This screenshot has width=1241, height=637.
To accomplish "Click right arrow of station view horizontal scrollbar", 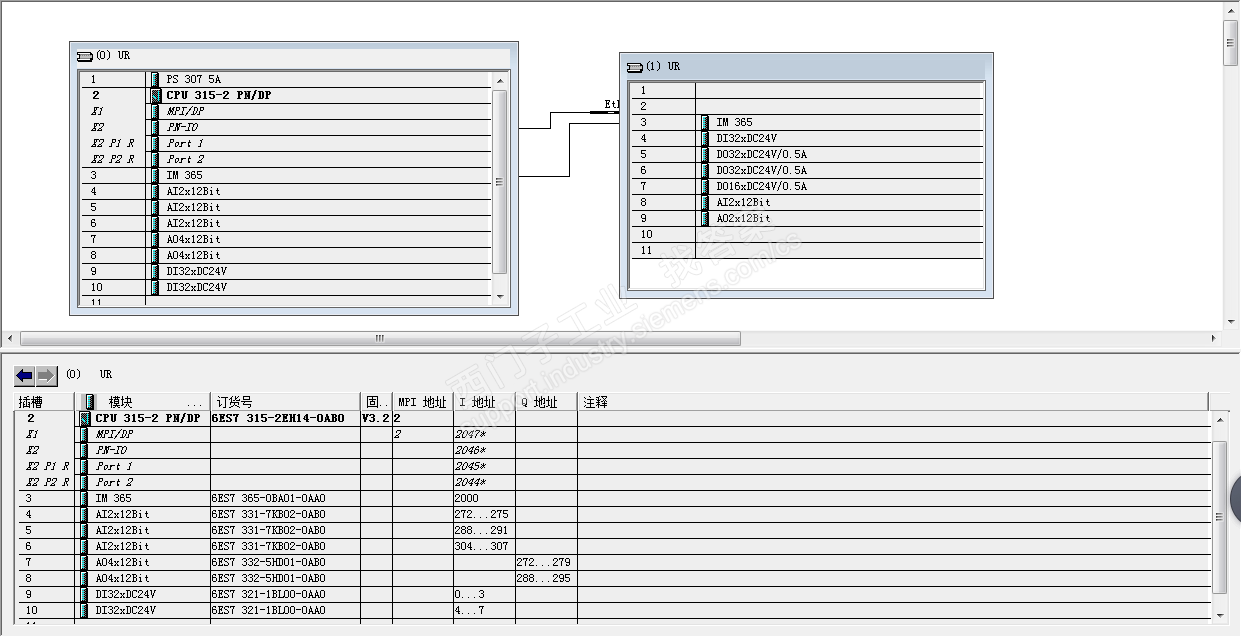I will pyautogui.click(x=1214, y=339).
